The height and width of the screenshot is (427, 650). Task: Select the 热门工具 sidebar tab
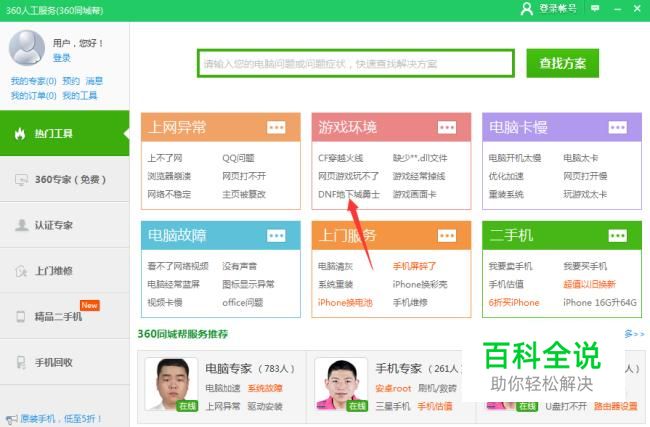tap(65, 133)
